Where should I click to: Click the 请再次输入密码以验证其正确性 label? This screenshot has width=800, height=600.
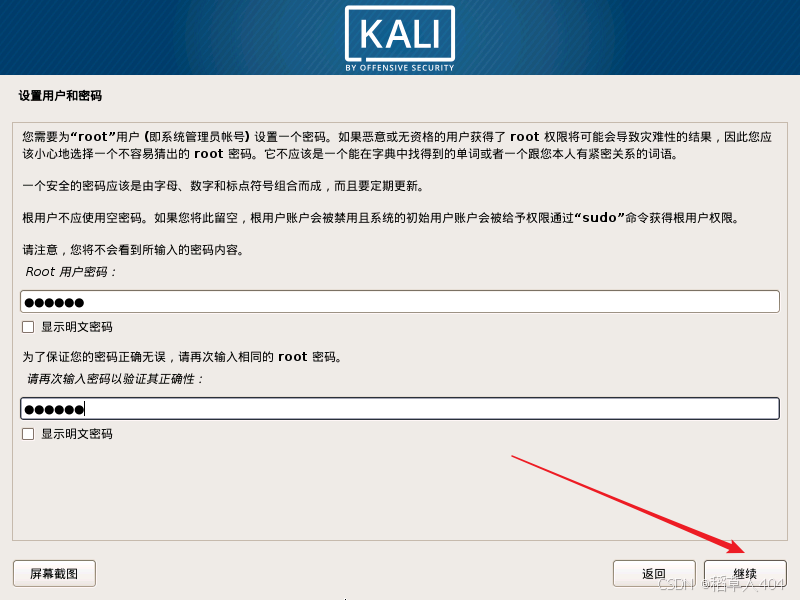[x=115, y=379]
